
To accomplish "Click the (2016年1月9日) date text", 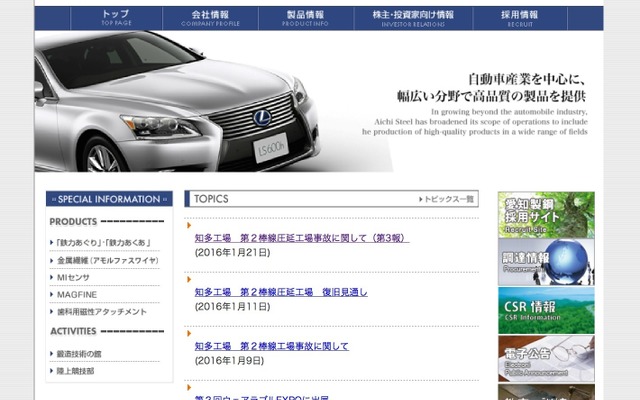I will [x=229, y=361].
